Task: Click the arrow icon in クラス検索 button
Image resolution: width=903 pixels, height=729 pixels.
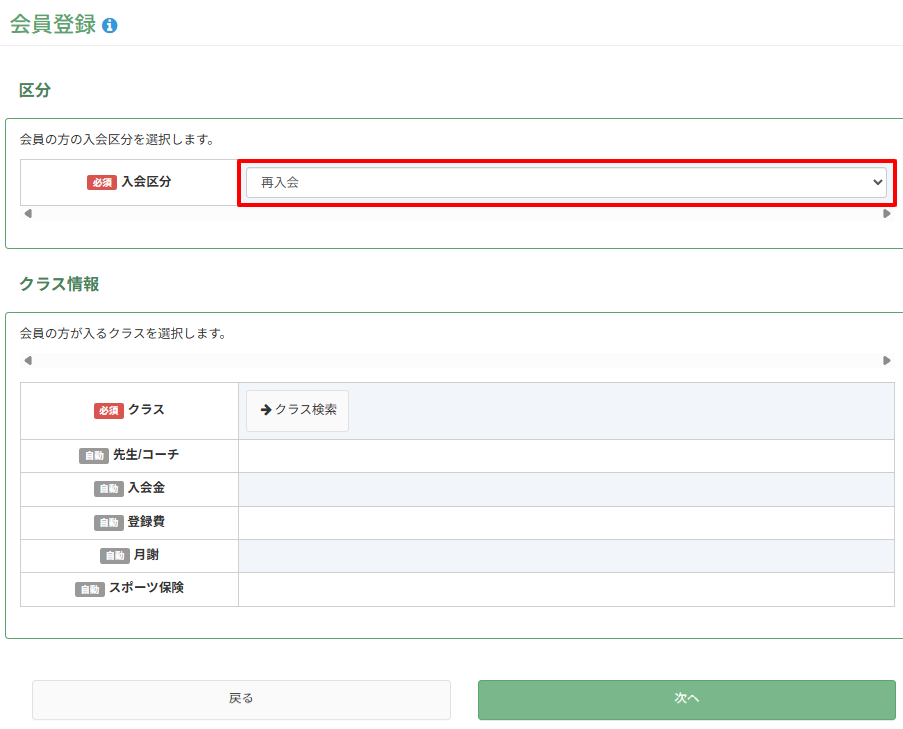Action: [x=265, y=410]
